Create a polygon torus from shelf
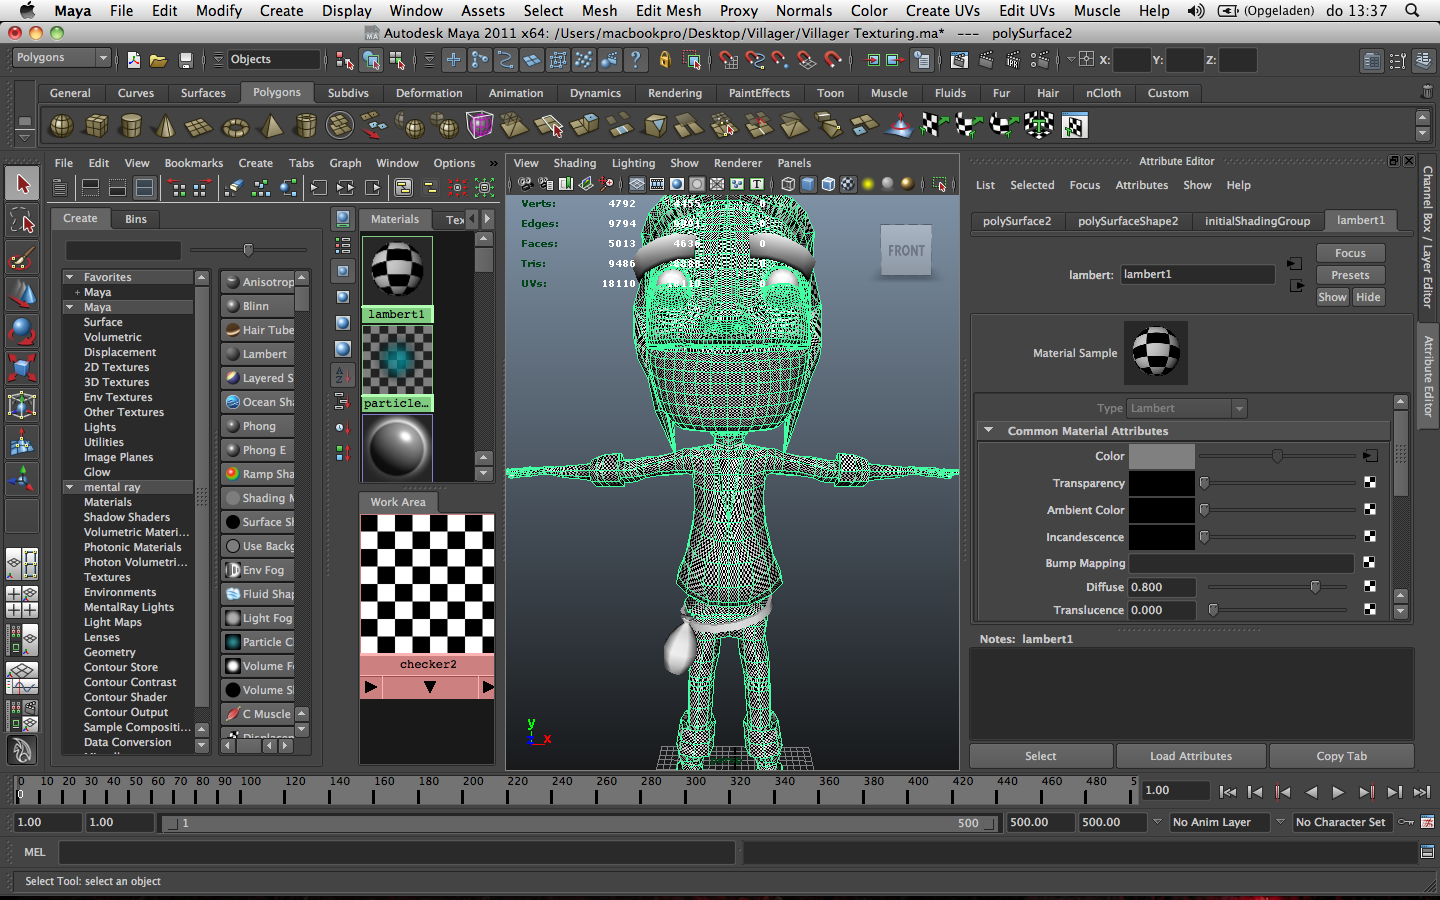Screen dimensions: 1440x900 tap(235, 126)
